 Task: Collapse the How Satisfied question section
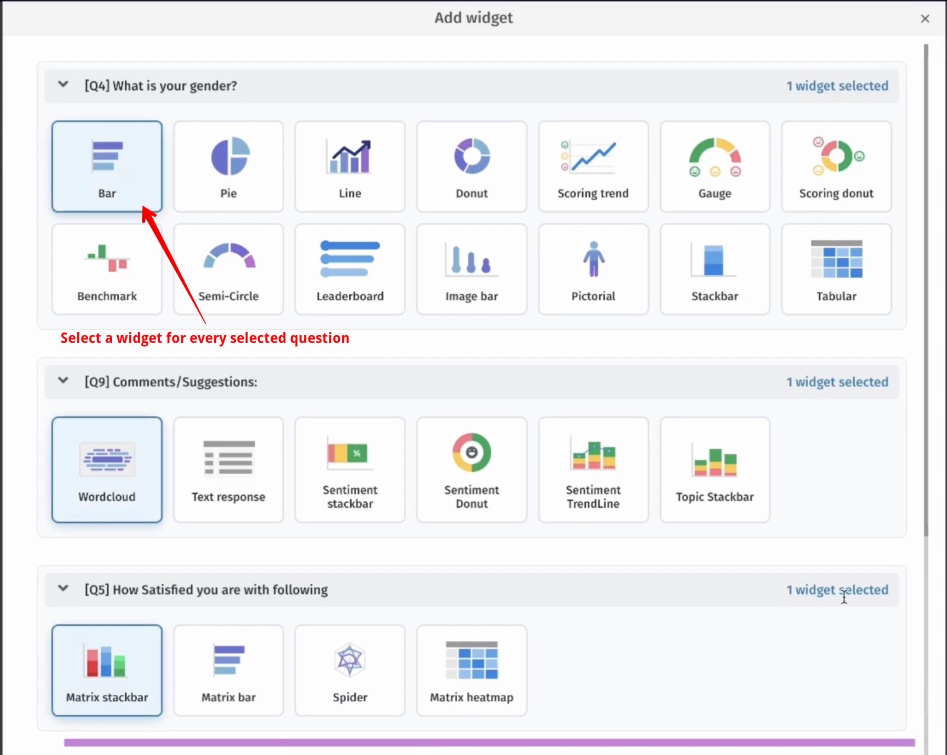62,589
